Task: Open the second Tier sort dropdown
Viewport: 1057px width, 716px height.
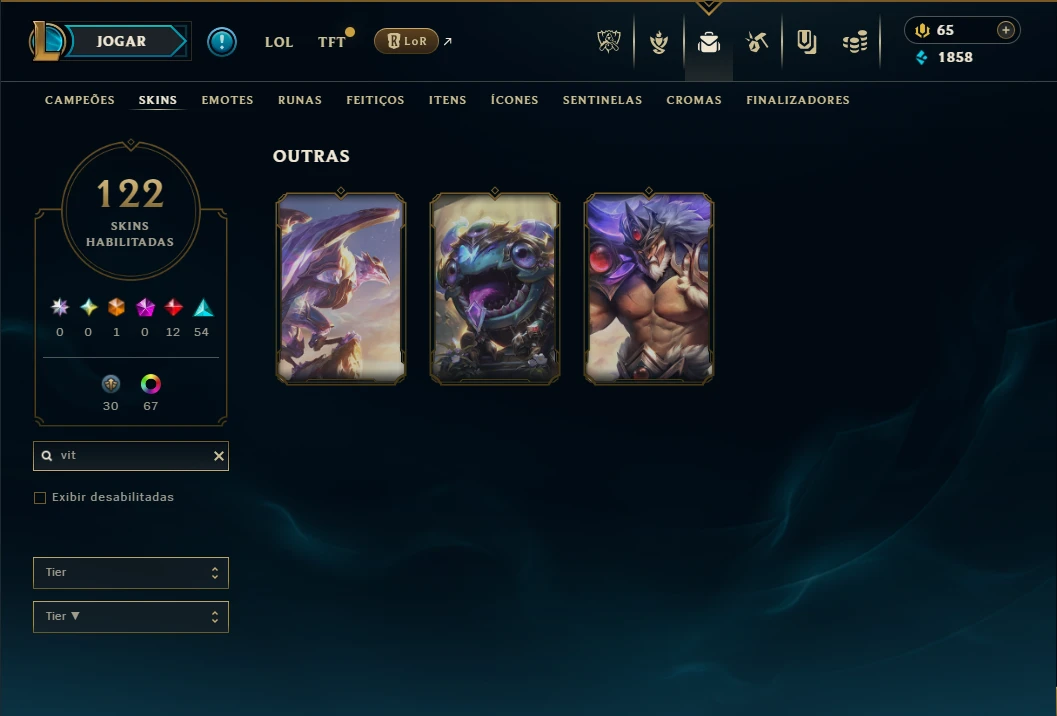Action: [x=131, y=617]
